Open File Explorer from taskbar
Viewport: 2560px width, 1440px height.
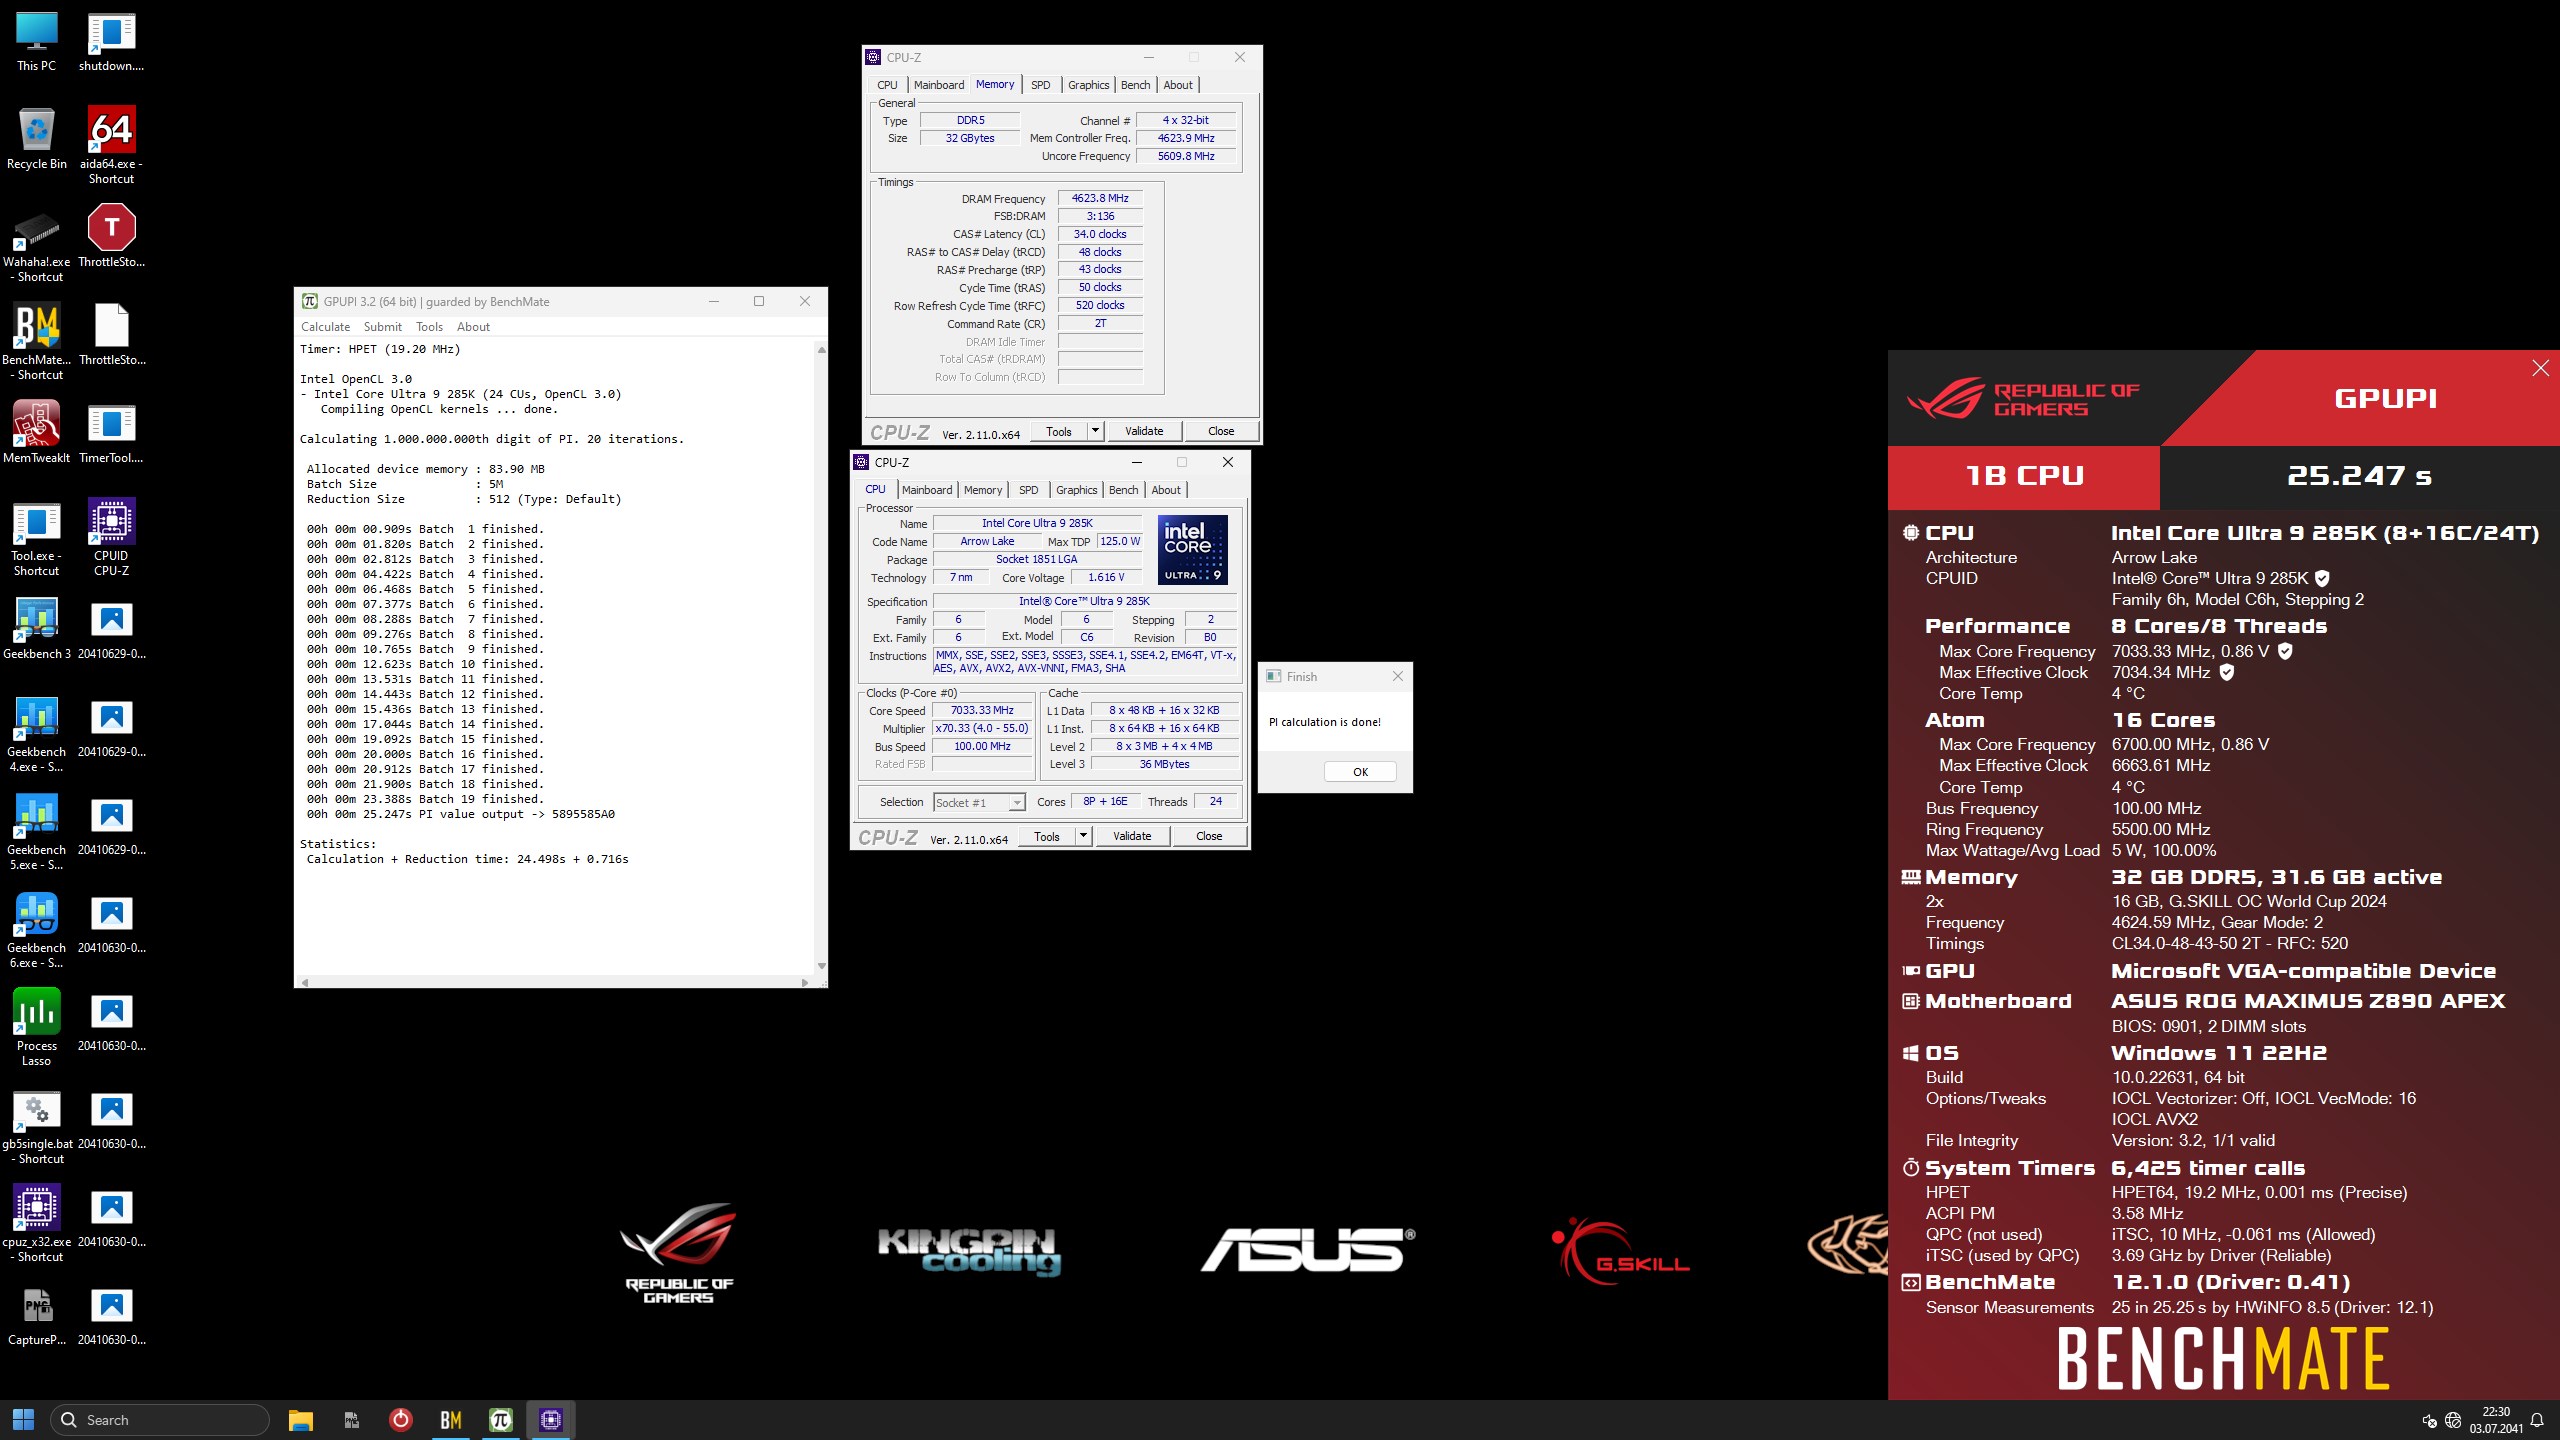[301, 1419]
